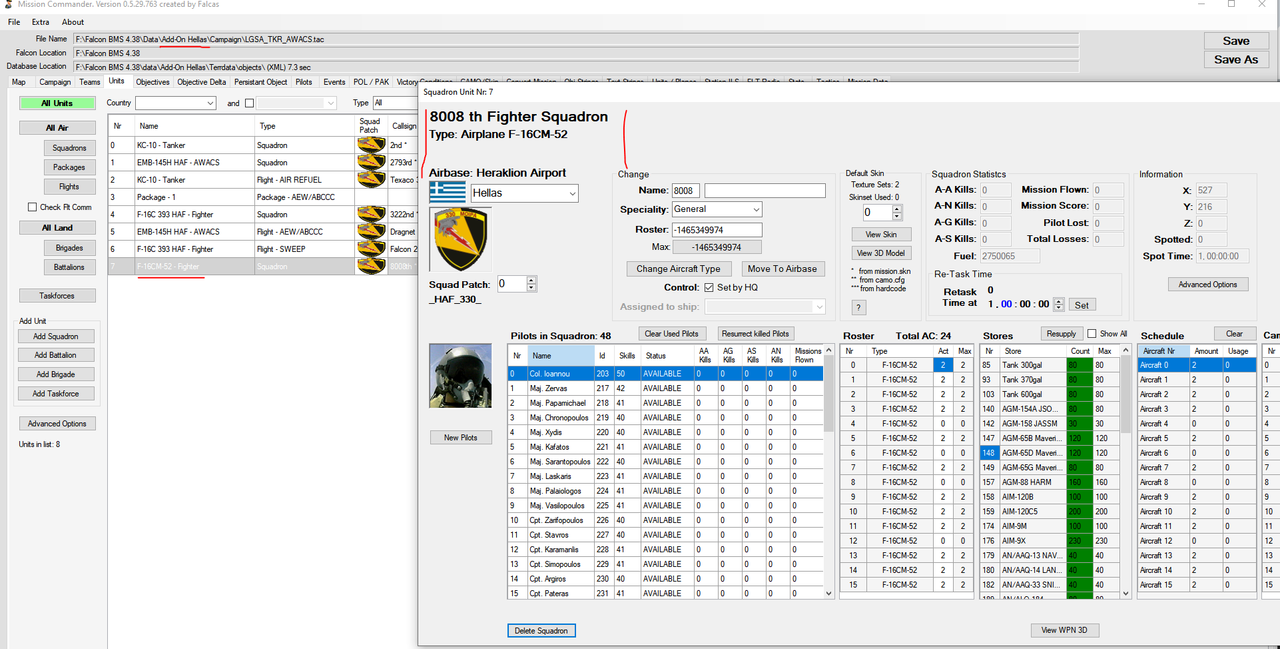The width and height of the screenshot is (1280, 649).
Task: Click the large squadron emblem patch image
Action: [x=460, y=239]
